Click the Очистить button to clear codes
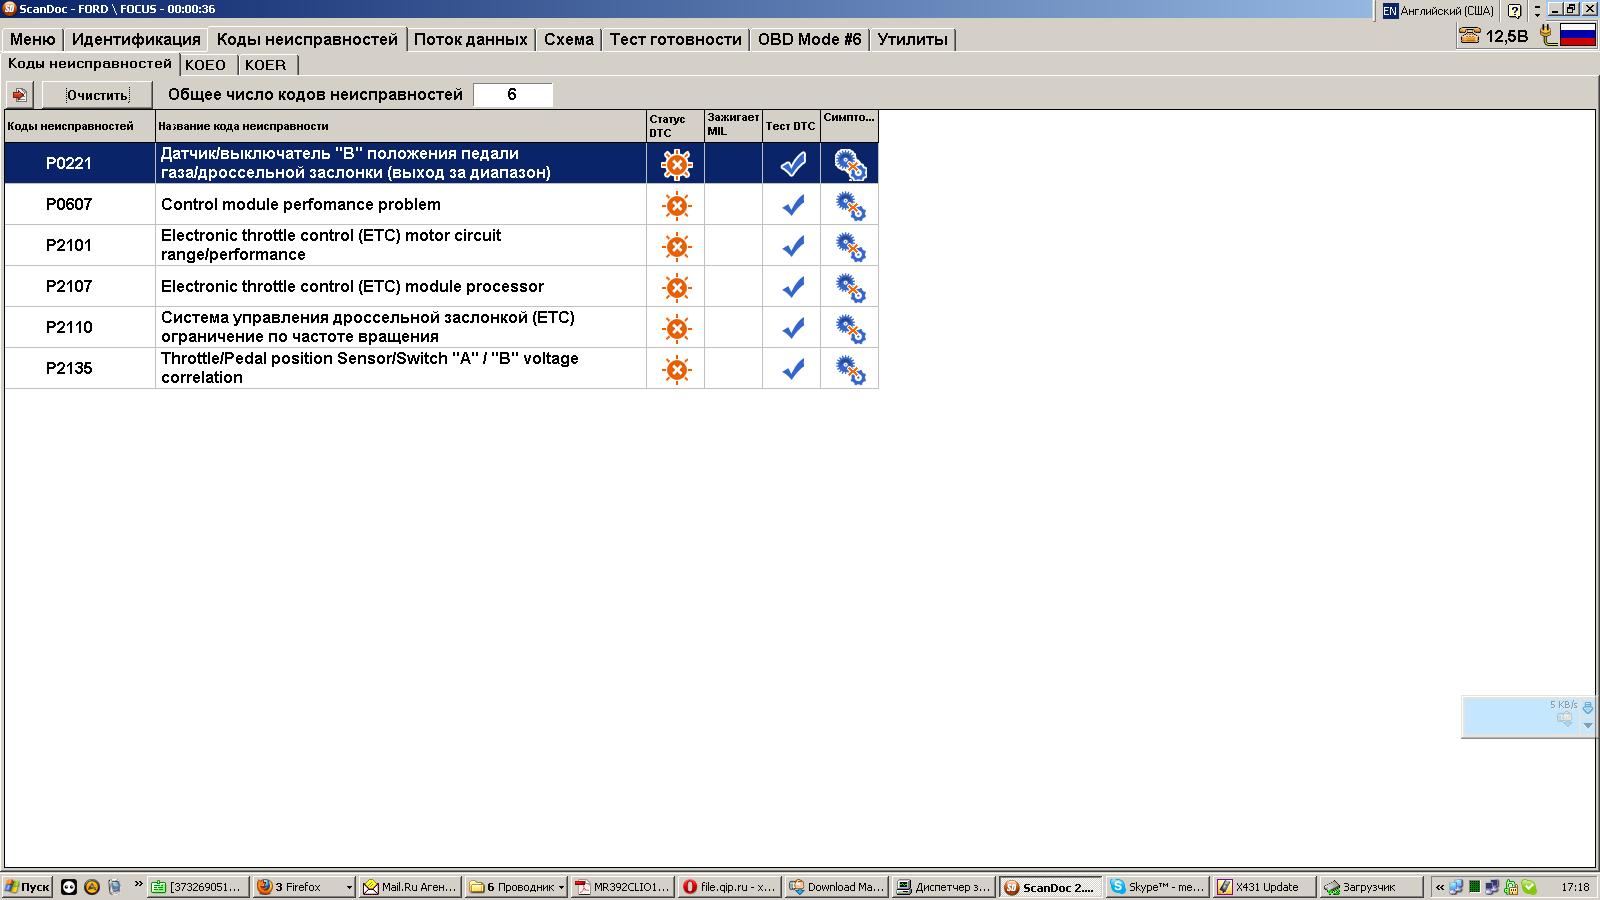This screenshot has height=900, width=1600. click(x=97, y=95)
